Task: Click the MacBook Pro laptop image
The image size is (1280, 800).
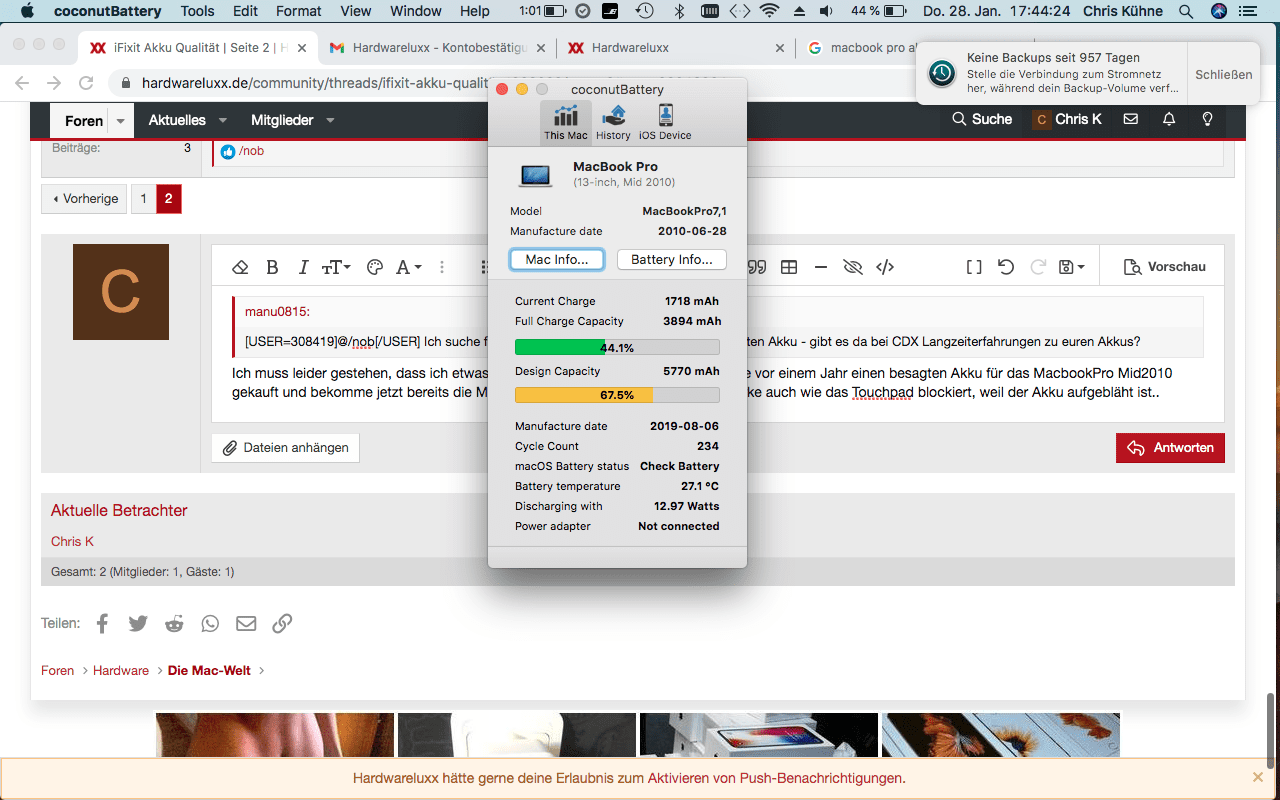Action: (x=536, y=175)
